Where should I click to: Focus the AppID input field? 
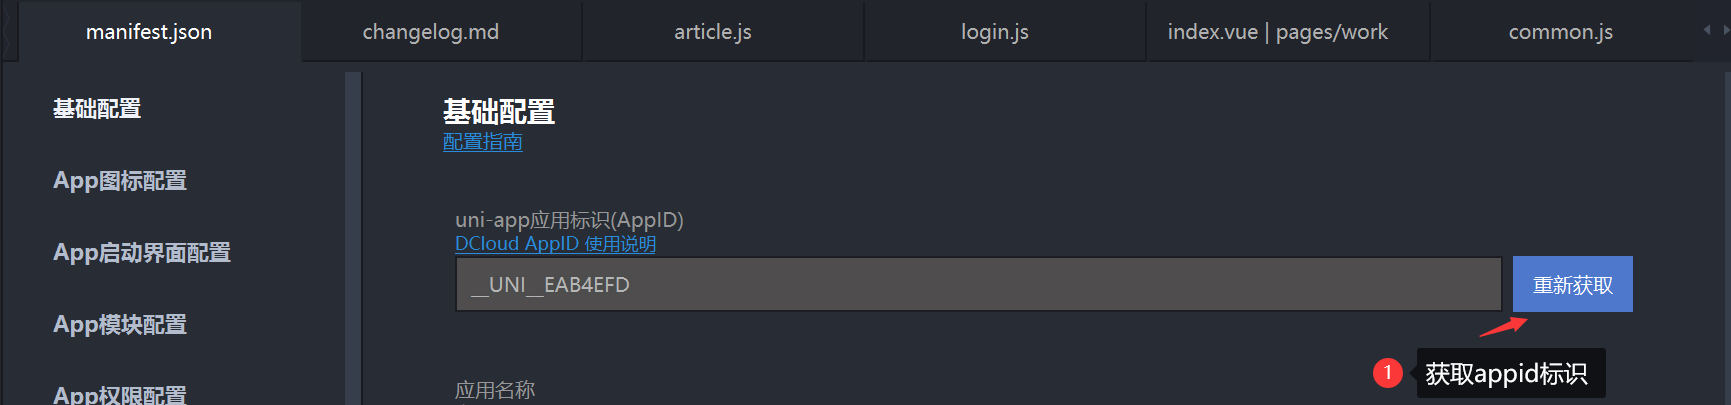pyautogui.click(x=979, y=285)
